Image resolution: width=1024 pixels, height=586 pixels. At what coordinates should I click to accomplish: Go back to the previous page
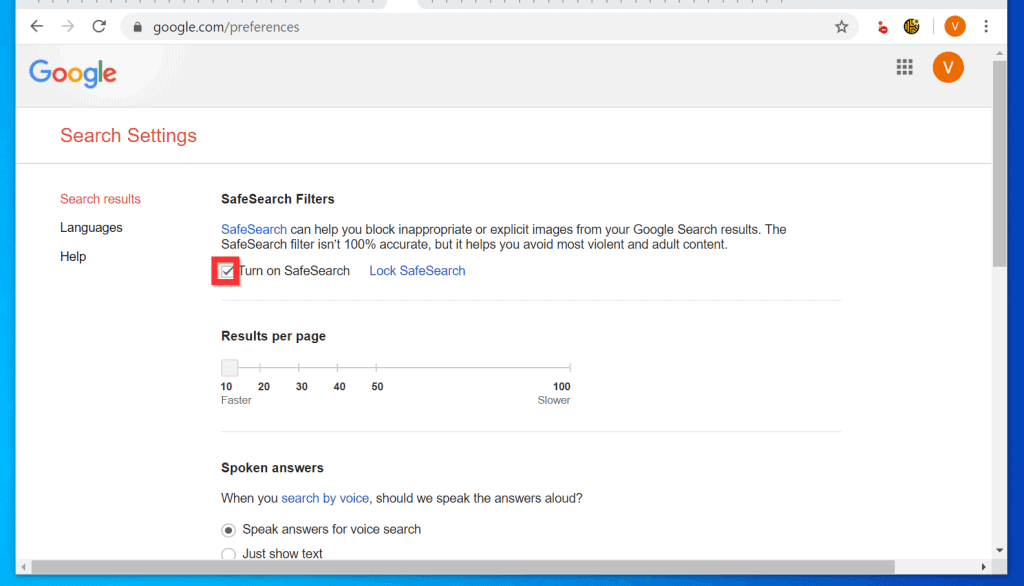point(37,27)
